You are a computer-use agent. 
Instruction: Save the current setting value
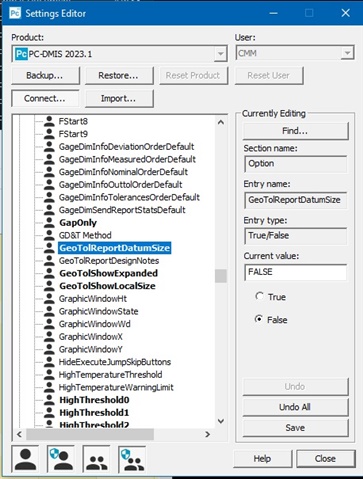[x=295, y=428]
